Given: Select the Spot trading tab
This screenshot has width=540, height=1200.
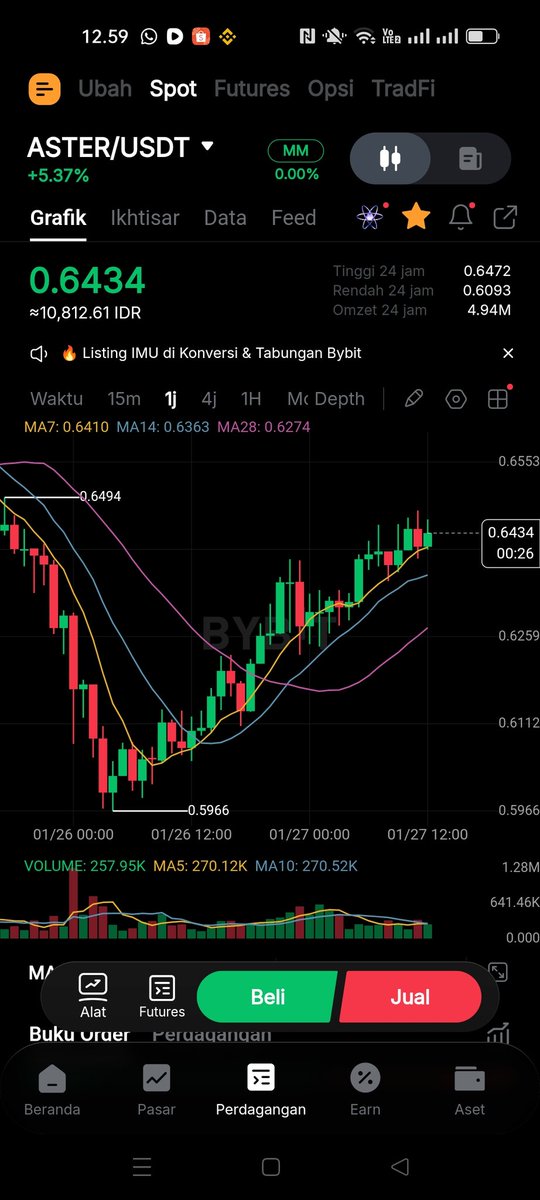Looking at the screenshot, I should coord(173,89).
